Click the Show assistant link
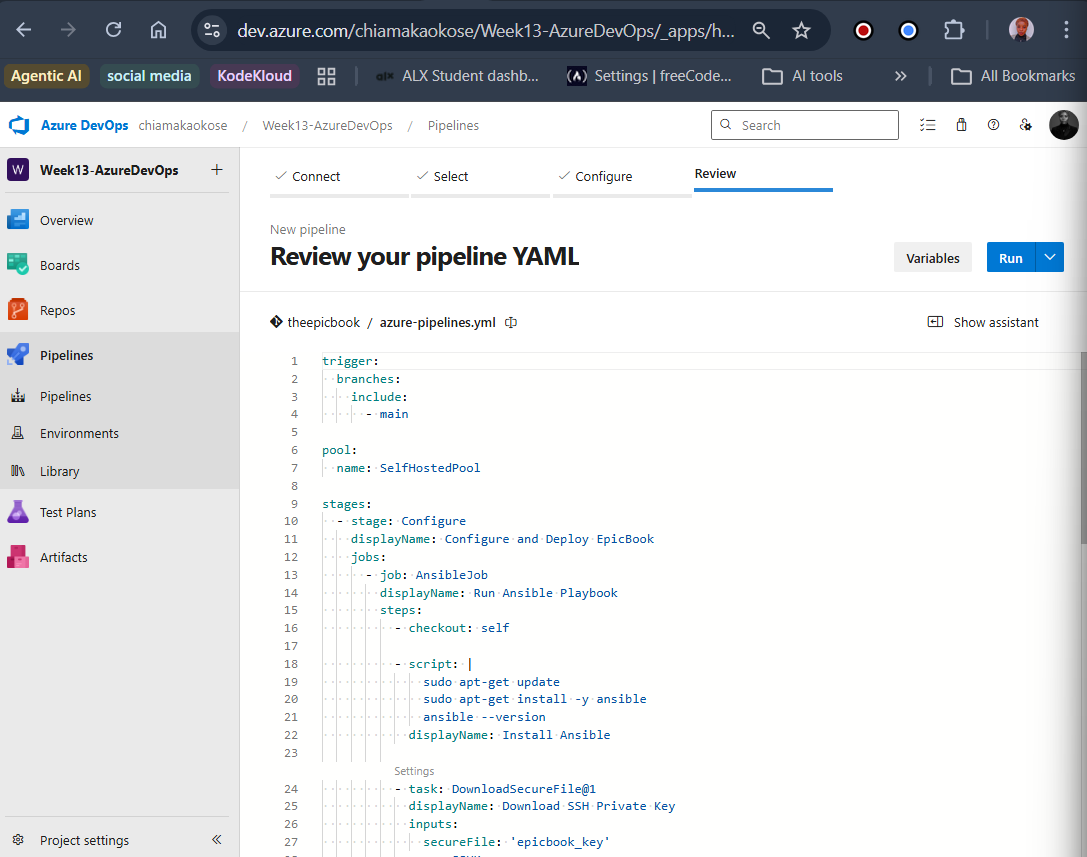The width and height of the screenshot is (1087, 857). point(983,322)
